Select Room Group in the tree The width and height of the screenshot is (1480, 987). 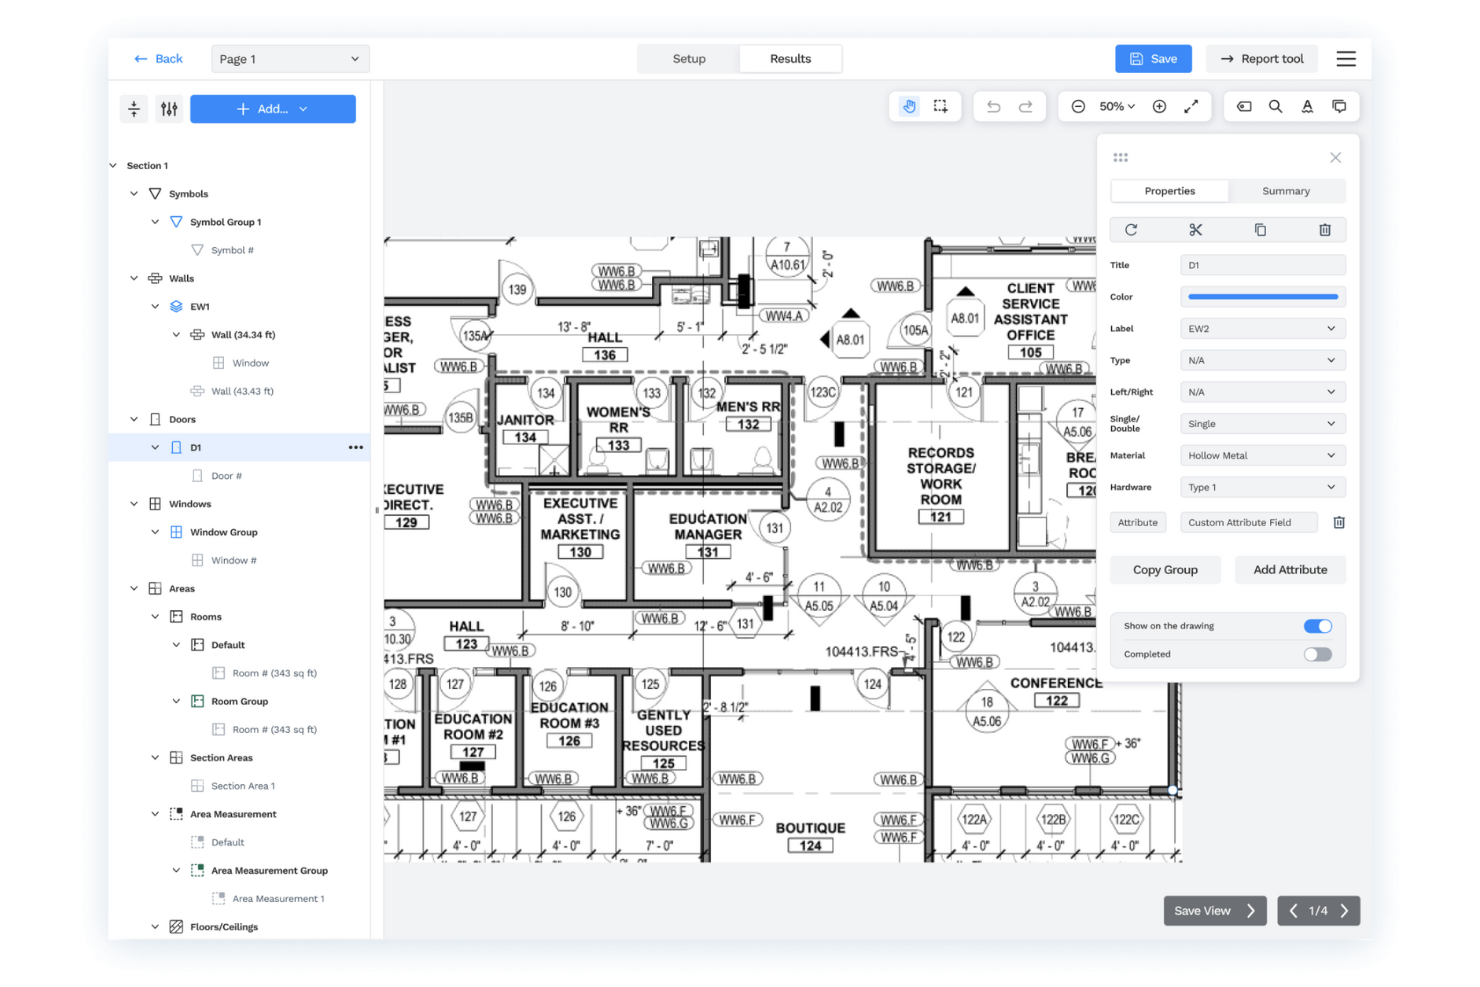point(239,701)
